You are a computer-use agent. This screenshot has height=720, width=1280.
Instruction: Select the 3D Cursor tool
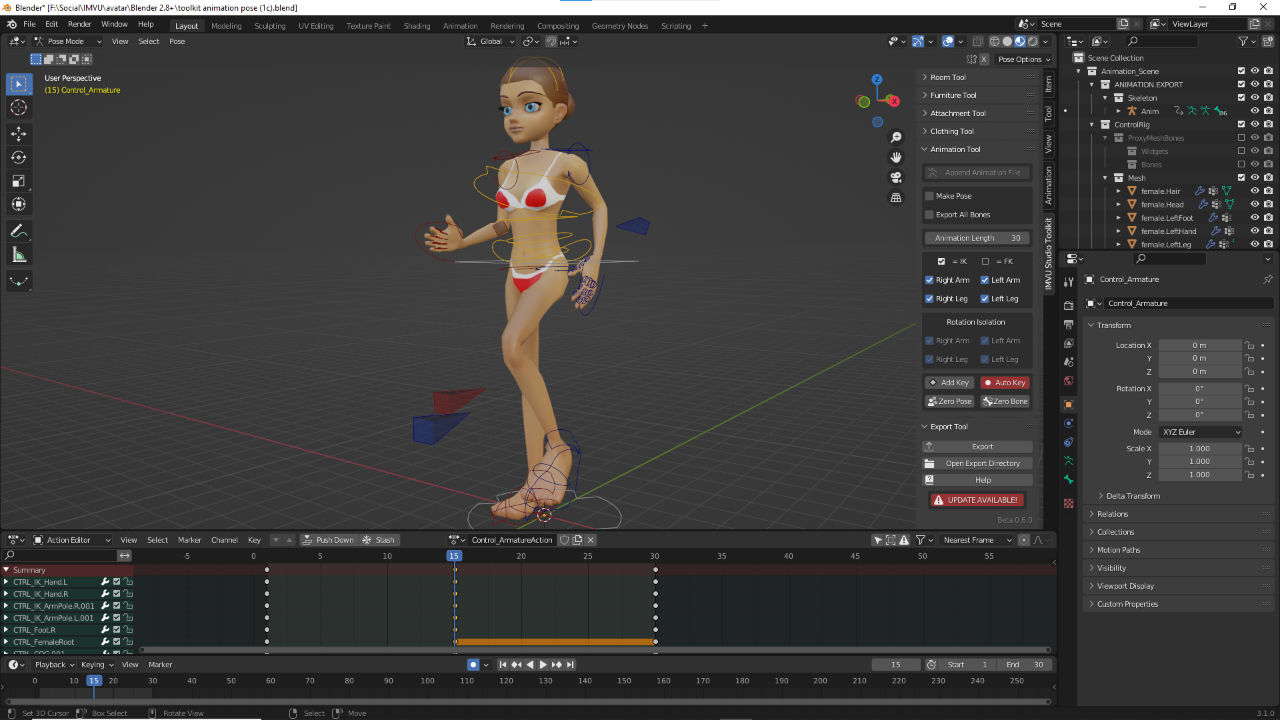point(19,108)
